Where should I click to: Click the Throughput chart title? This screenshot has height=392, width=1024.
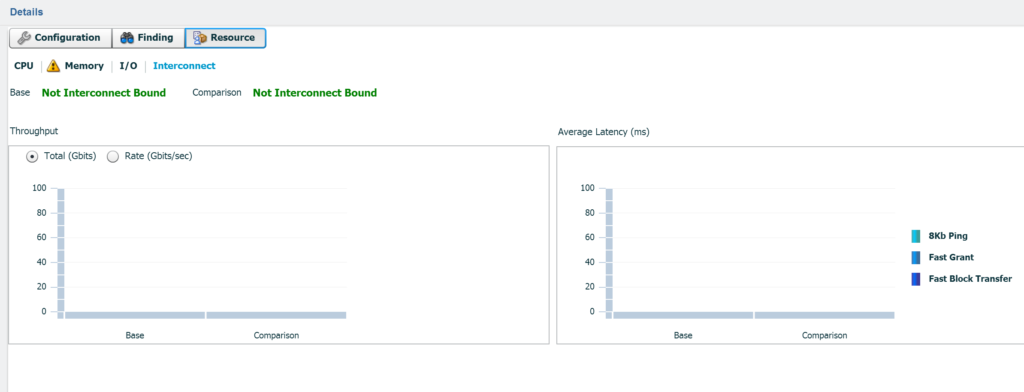click(x=34, y=131)
